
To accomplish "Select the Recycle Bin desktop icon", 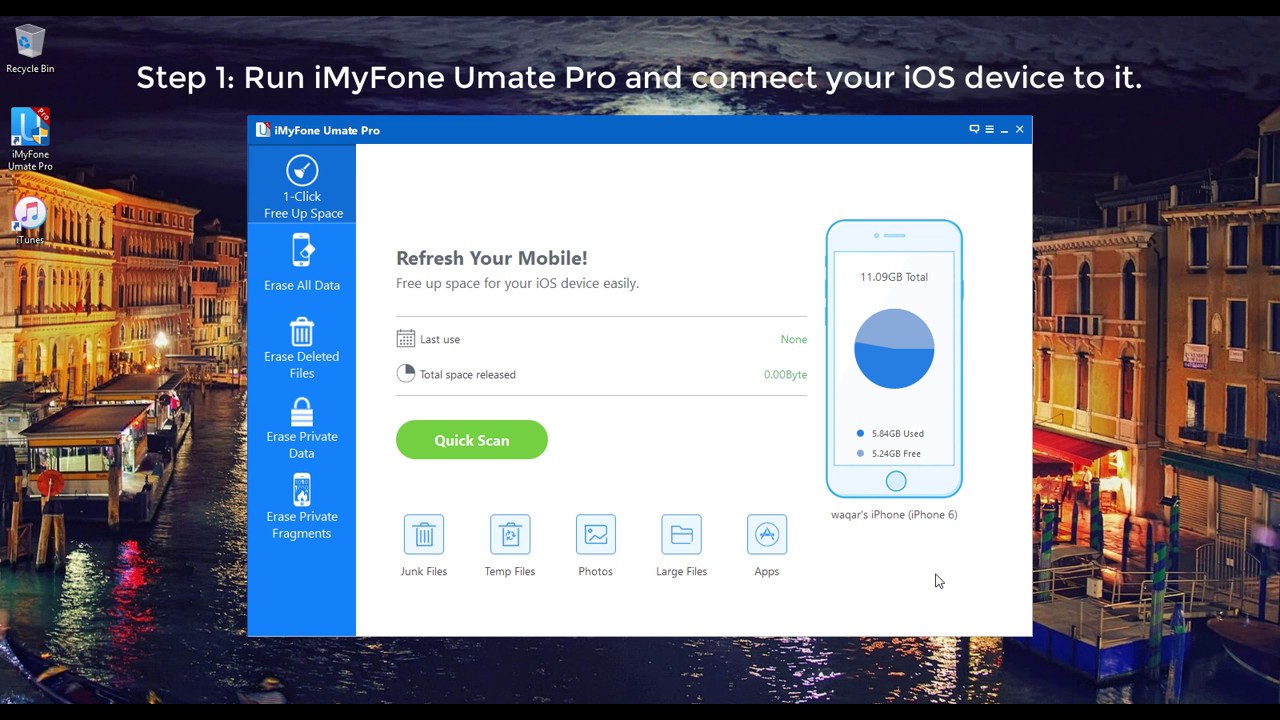I will pyautogui.click(x=30, y=49).
